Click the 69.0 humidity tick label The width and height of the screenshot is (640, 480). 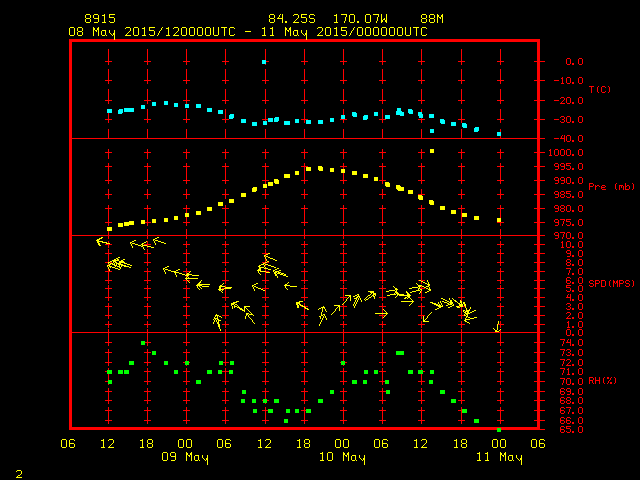point(571,391)
